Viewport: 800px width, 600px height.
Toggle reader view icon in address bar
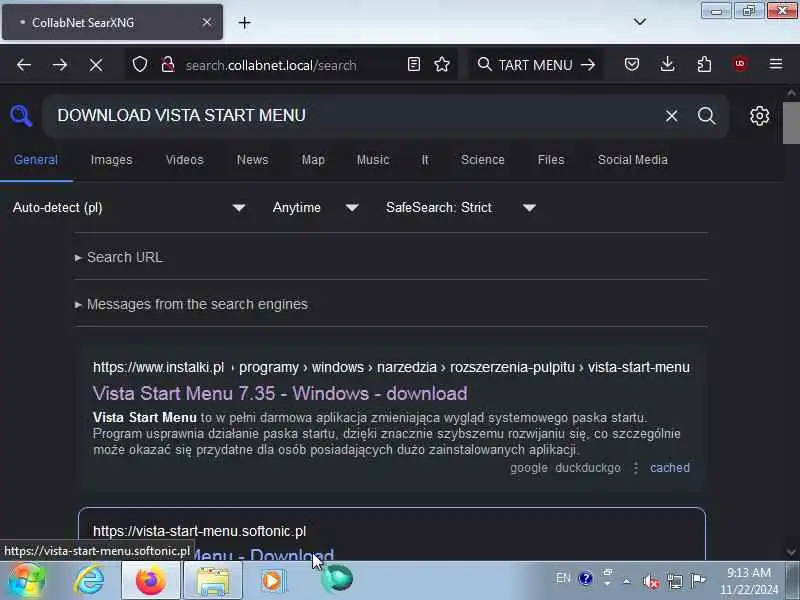coord(414,64)
